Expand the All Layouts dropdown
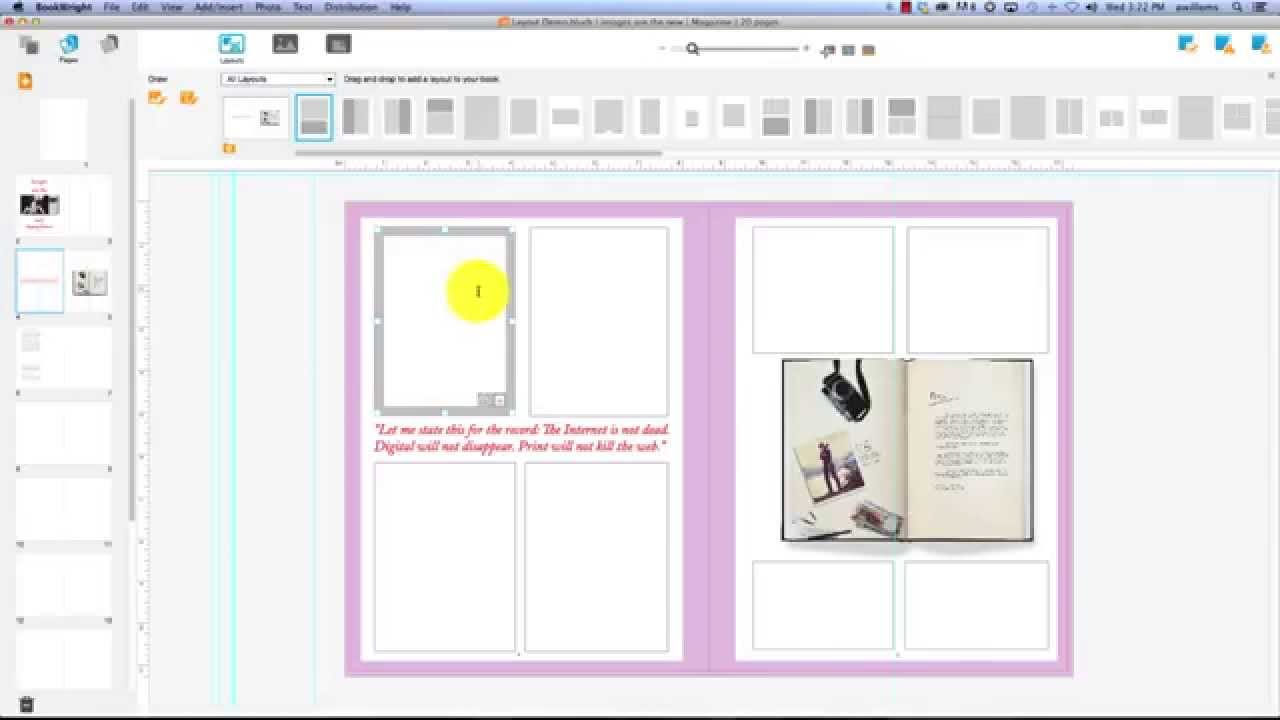Viewport: 1280px width, 720px height. click(x=278, y=79)
